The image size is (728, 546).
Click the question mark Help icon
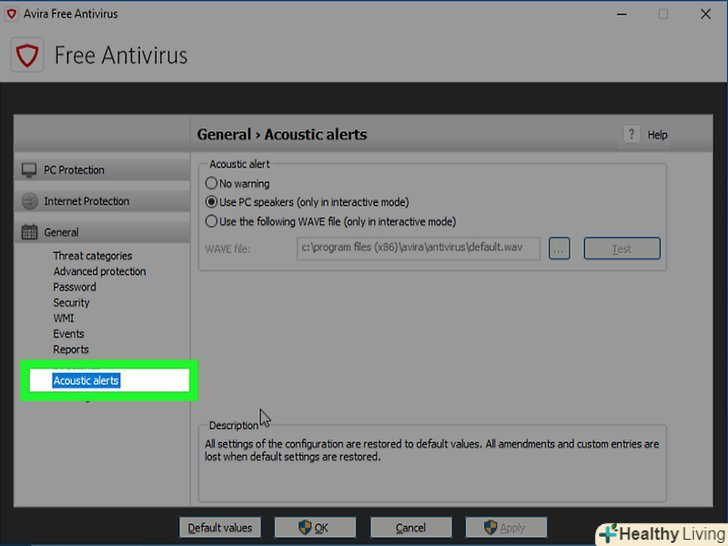pyautogui.click(x=631, y=135)
